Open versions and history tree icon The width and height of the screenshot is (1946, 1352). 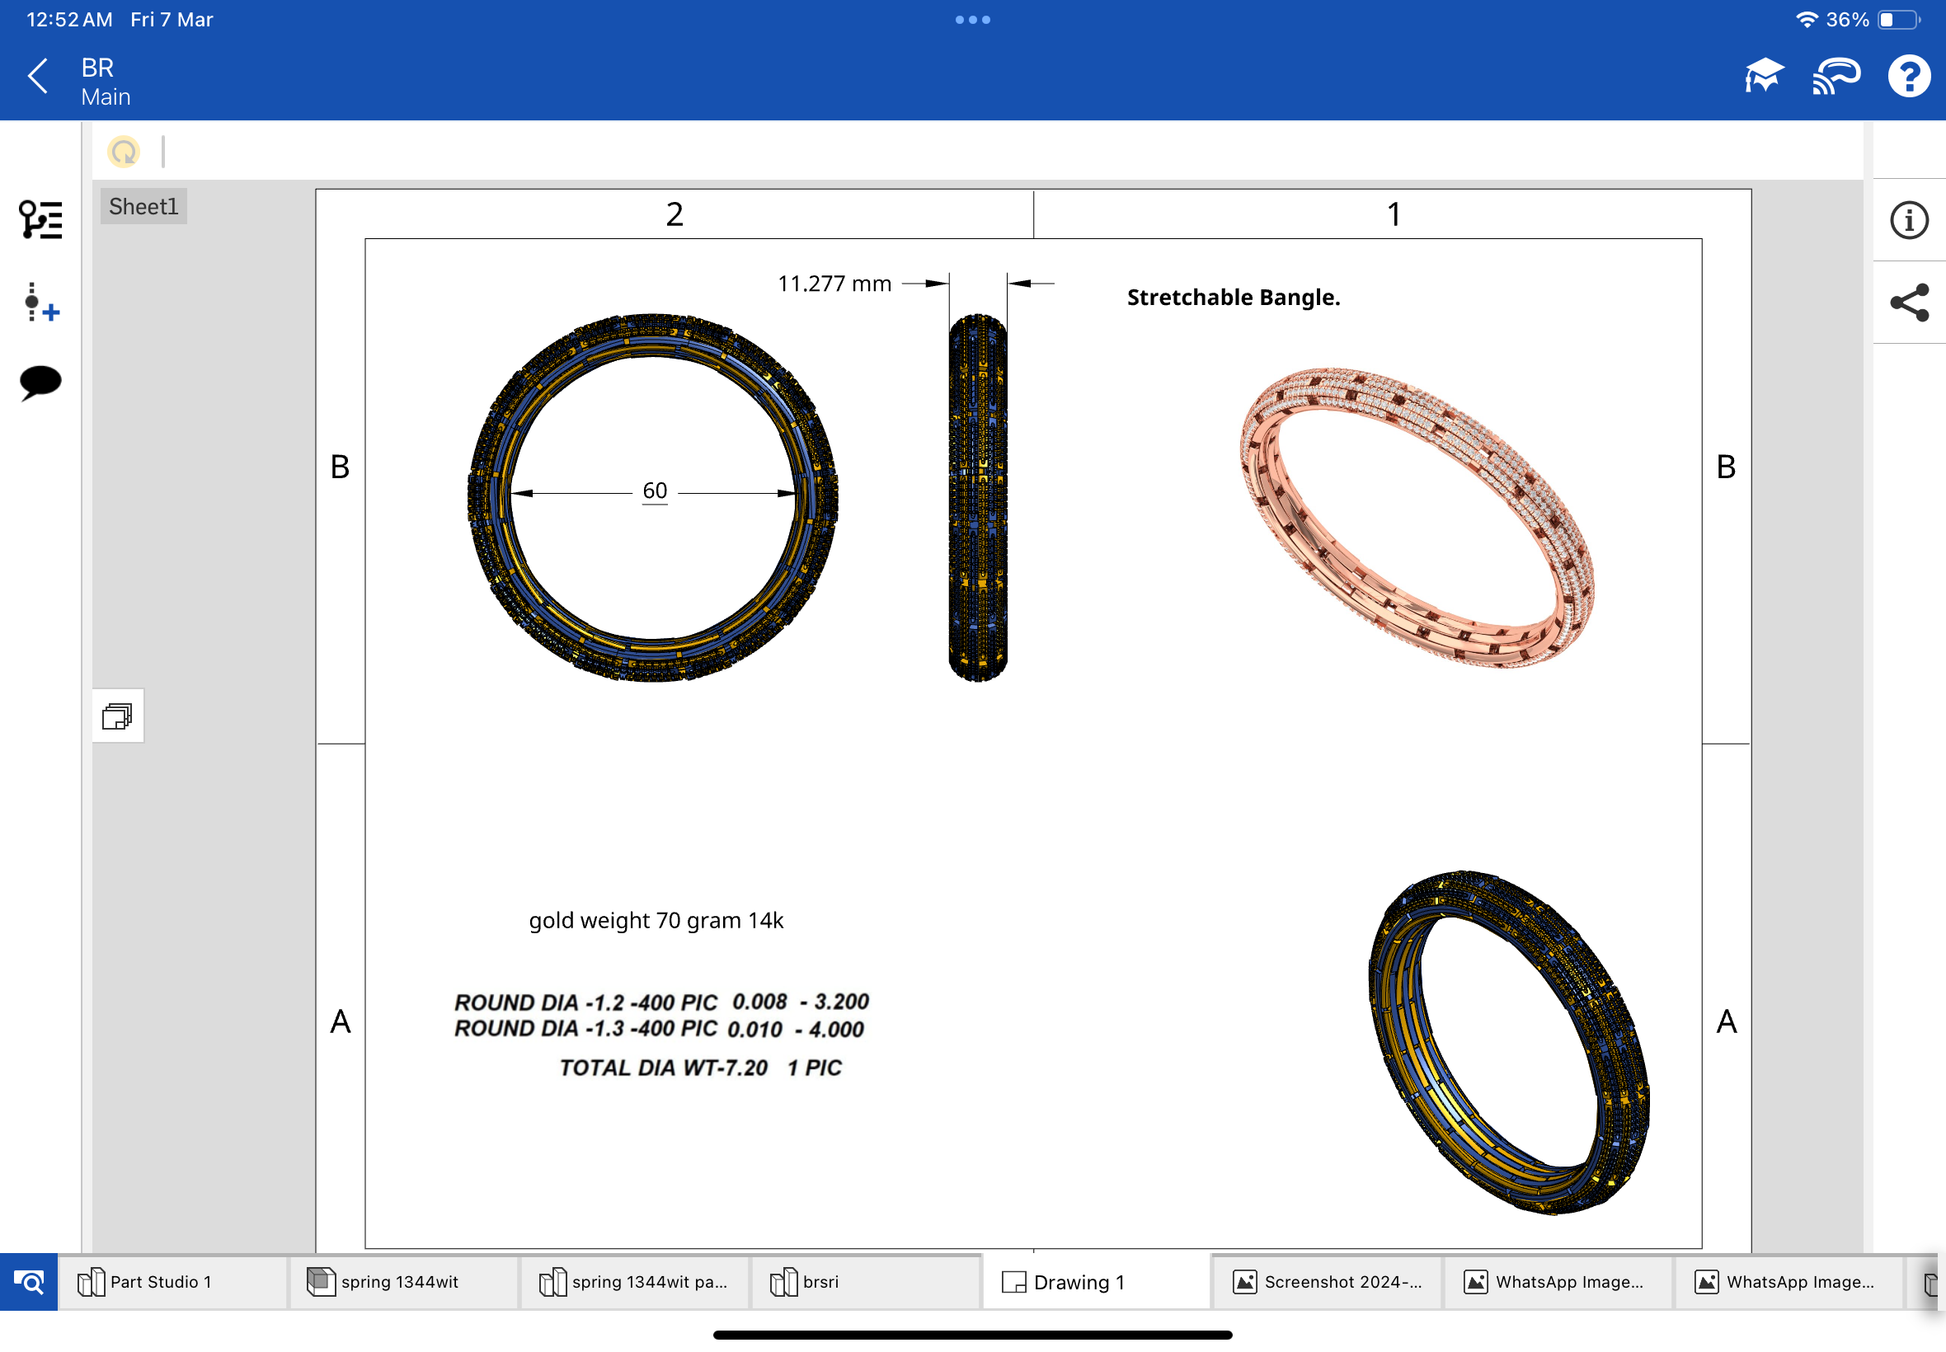point(40,219)
